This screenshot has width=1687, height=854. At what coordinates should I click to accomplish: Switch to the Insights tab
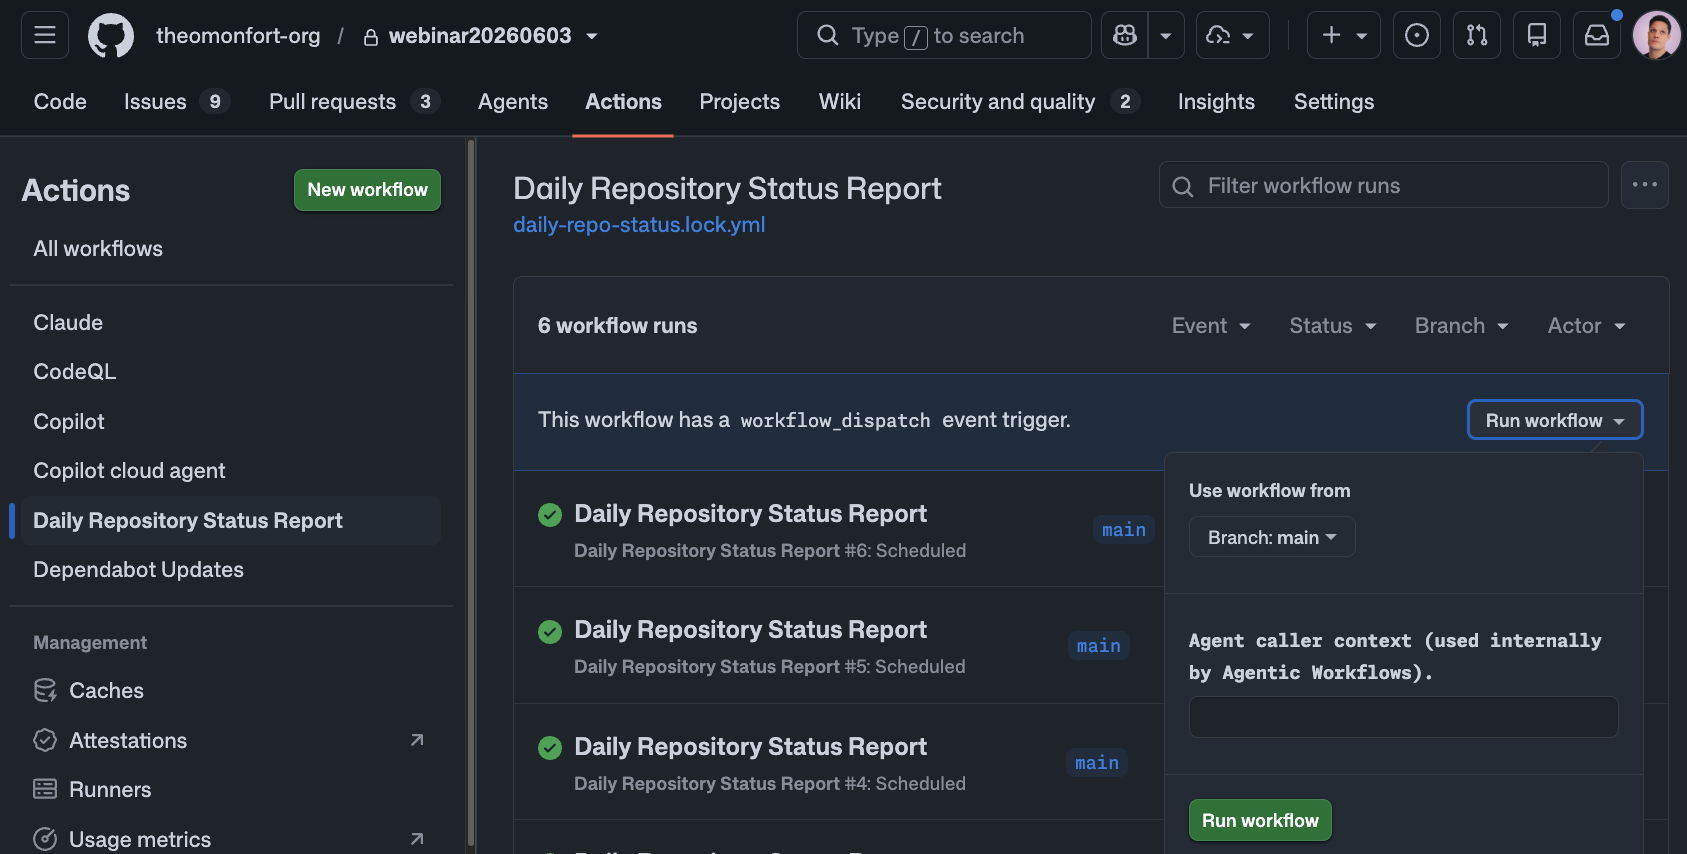(1216, 102)
